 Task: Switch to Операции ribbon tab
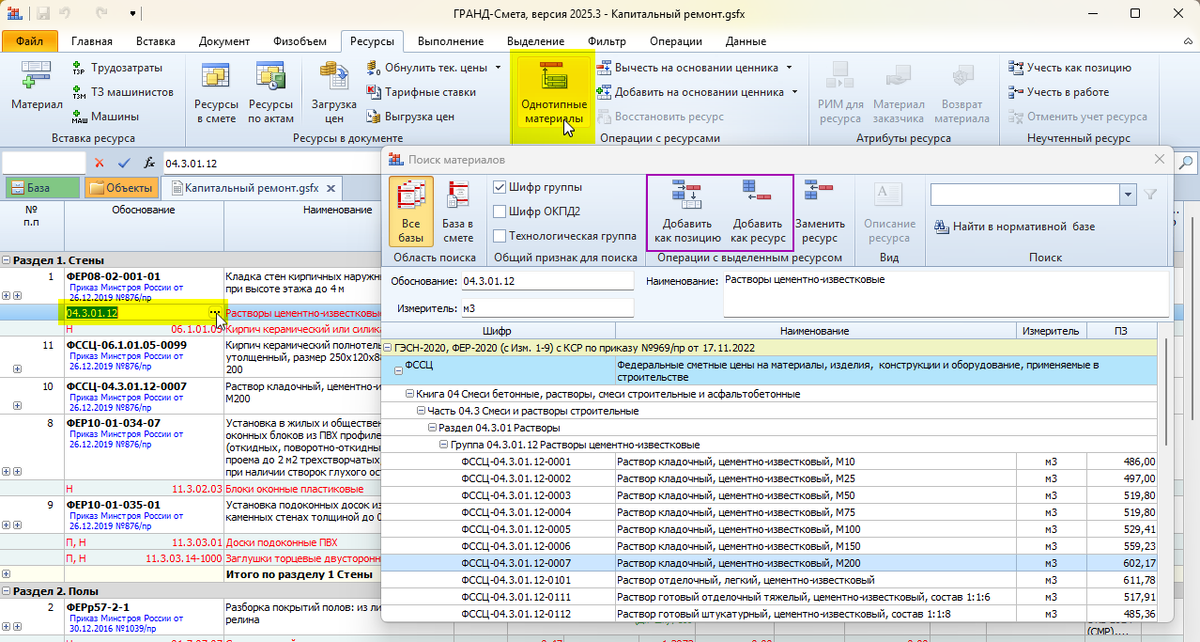[x=675, y=41]
